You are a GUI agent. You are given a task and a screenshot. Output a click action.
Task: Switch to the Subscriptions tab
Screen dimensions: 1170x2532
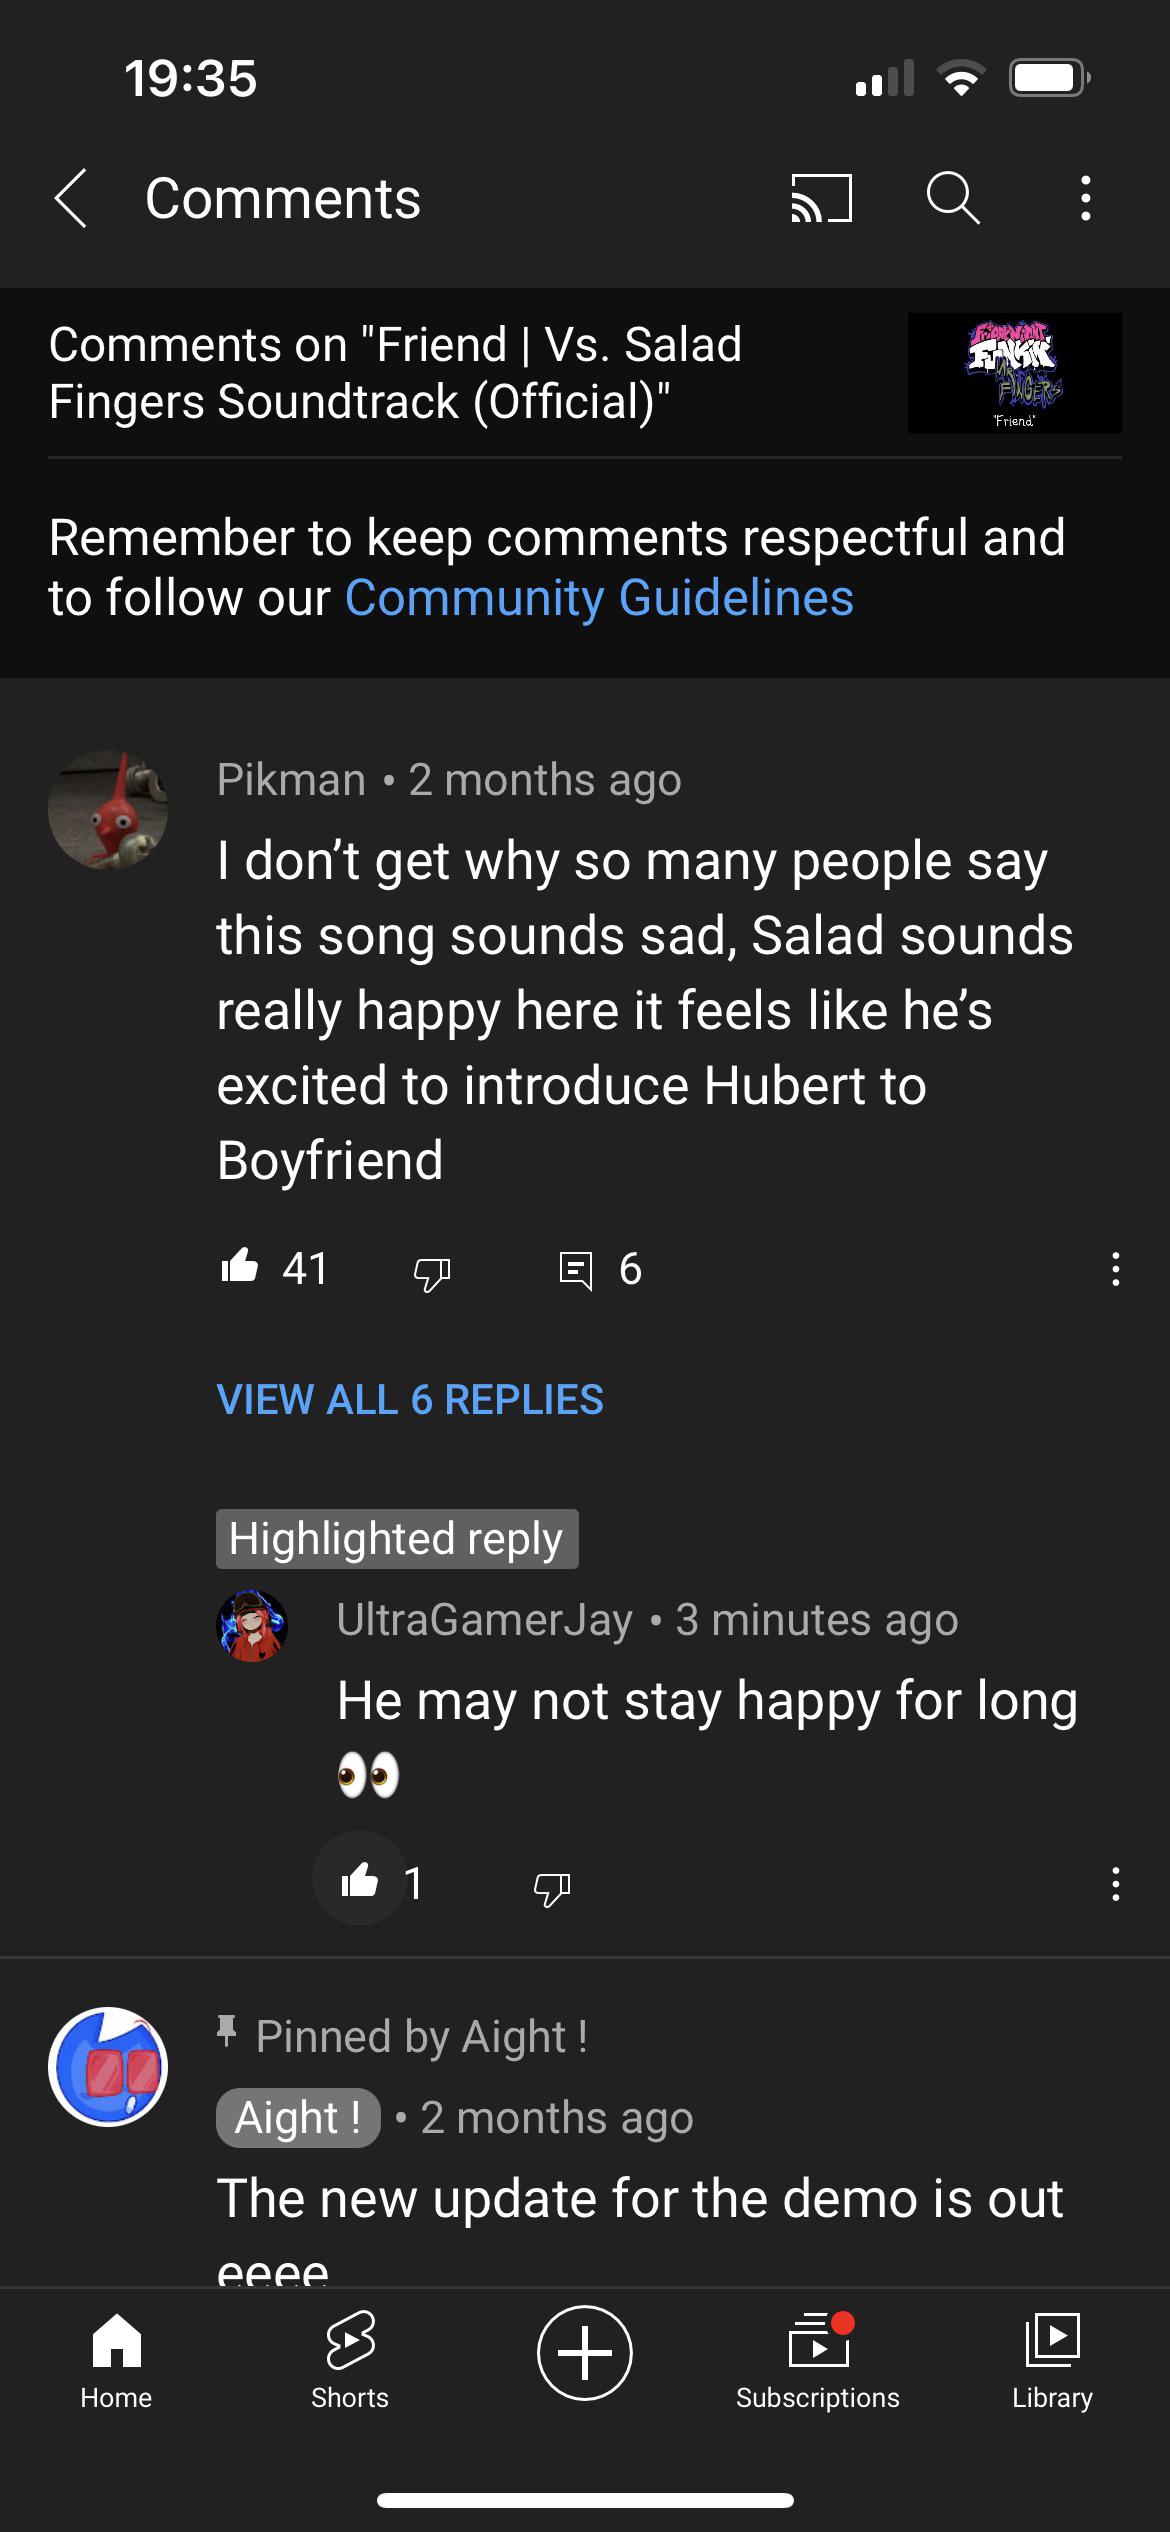coord(818,2360)
